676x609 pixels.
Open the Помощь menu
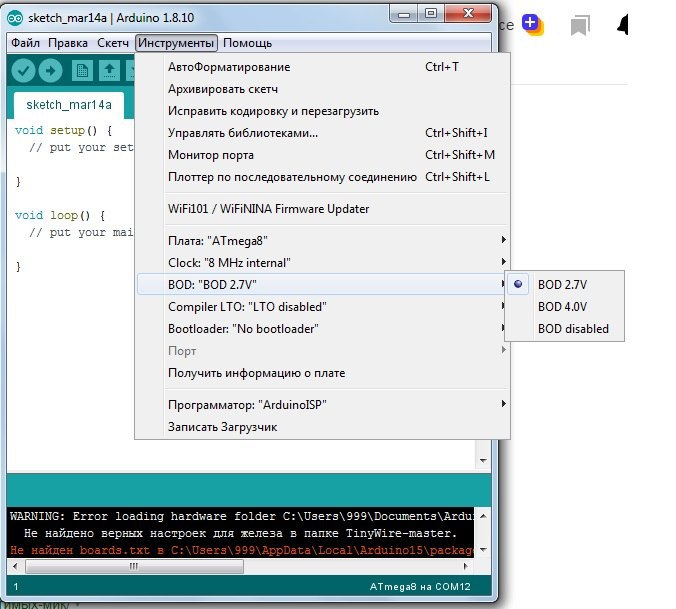[x=247, y=43]
